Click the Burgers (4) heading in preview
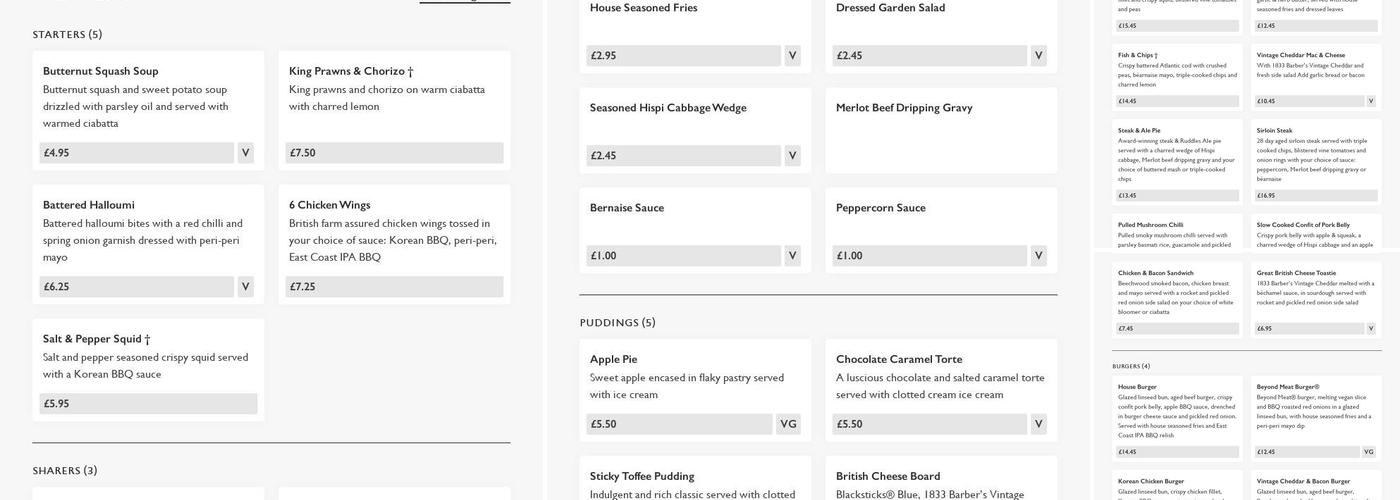The height and width of the screenshot is (500, 1400). tap(1131, 366)
